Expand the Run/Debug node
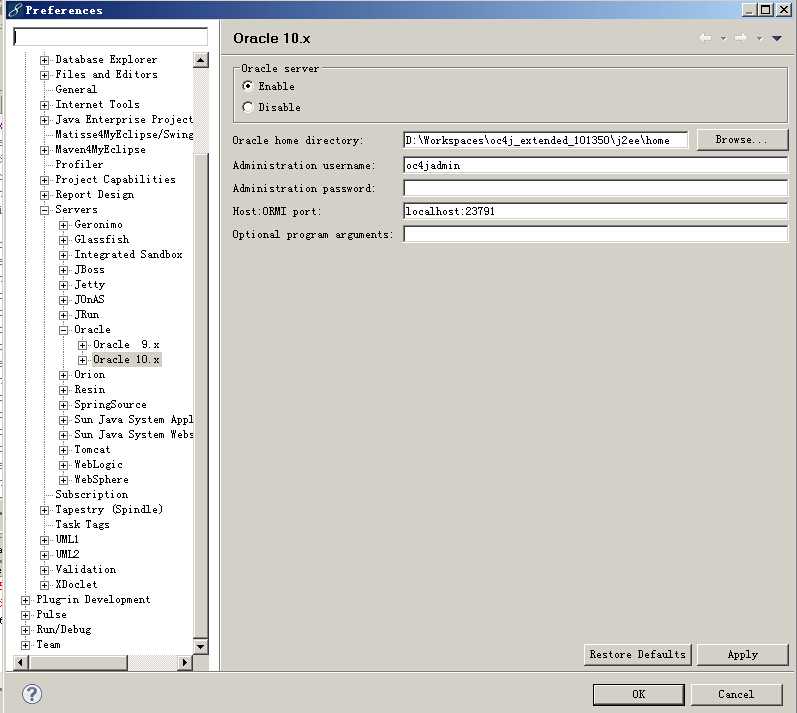The width and height of the screenshot is (797, 713). click(x=25, y=630)
